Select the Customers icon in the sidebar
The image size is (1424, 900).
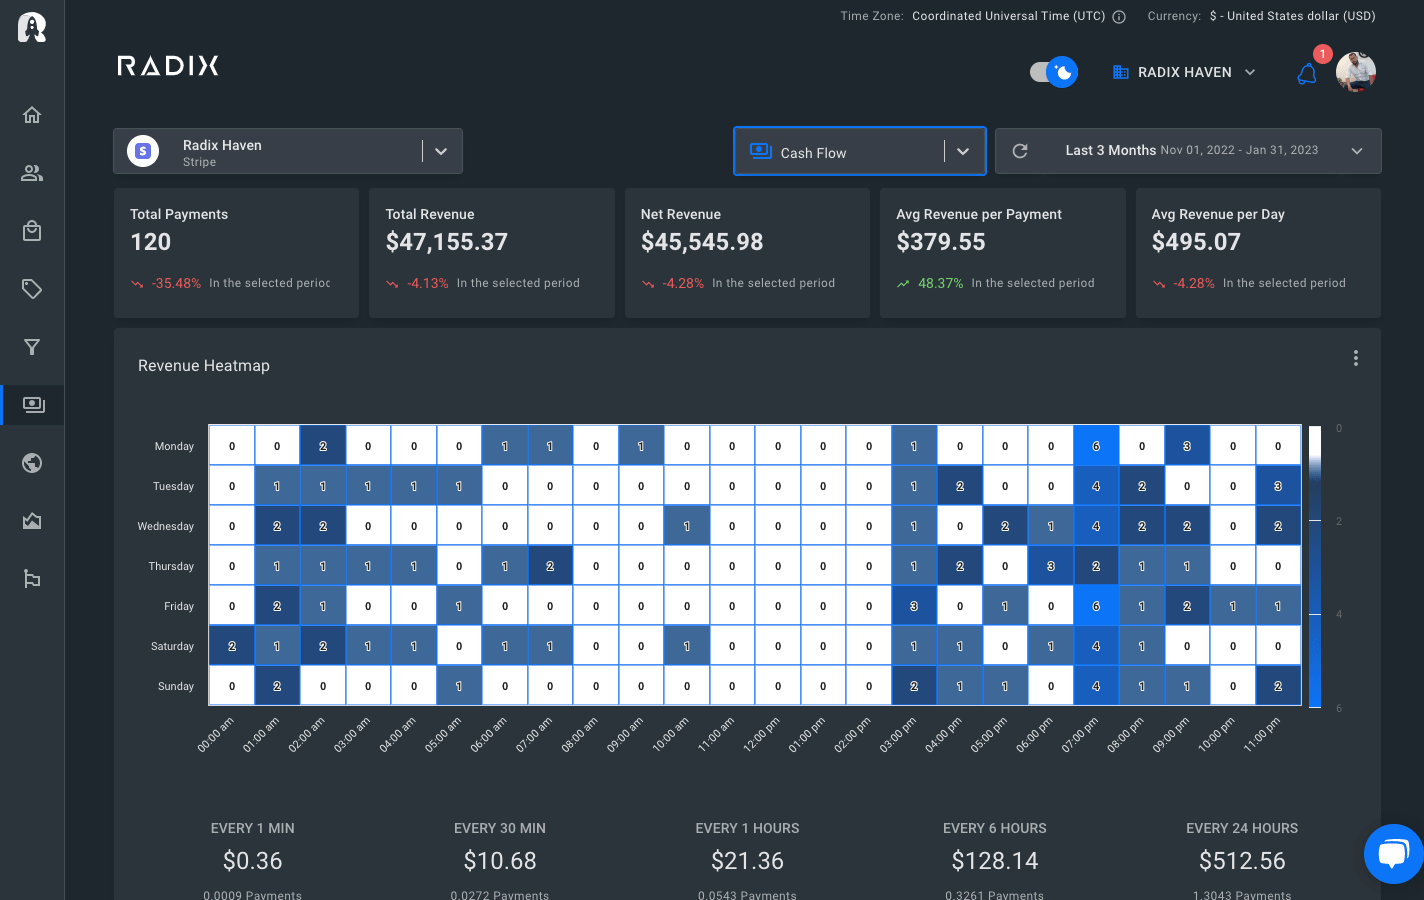click(x=31, y=173)
